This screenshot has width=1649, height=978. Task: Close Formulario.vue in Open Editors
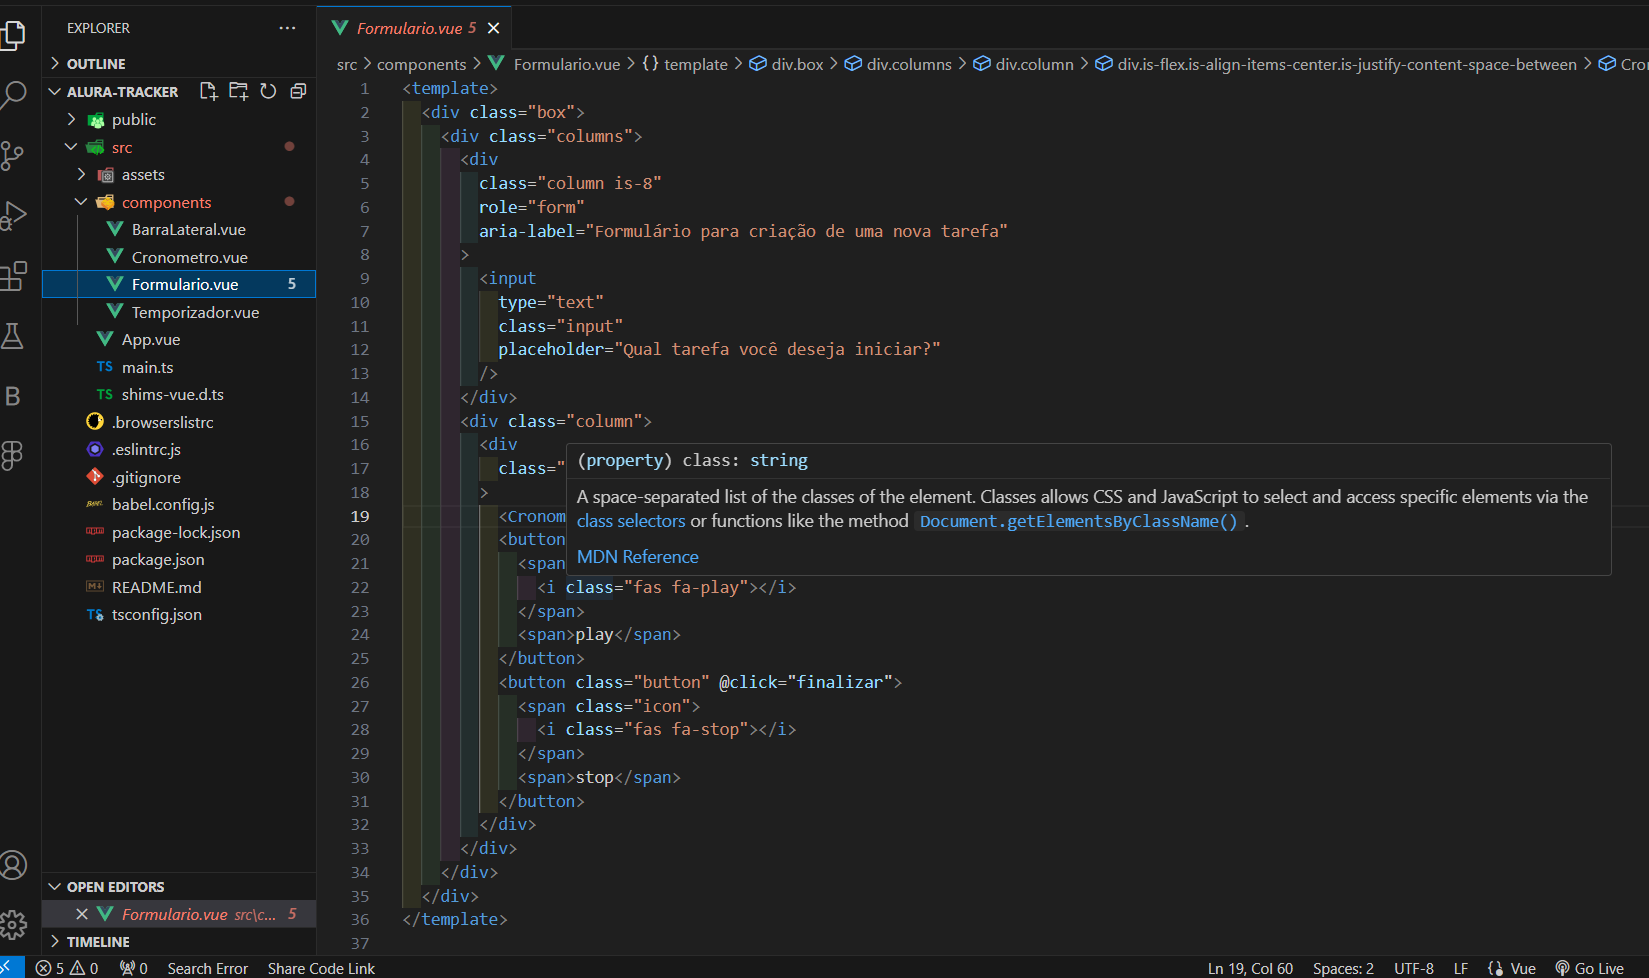tap(82, 914)
